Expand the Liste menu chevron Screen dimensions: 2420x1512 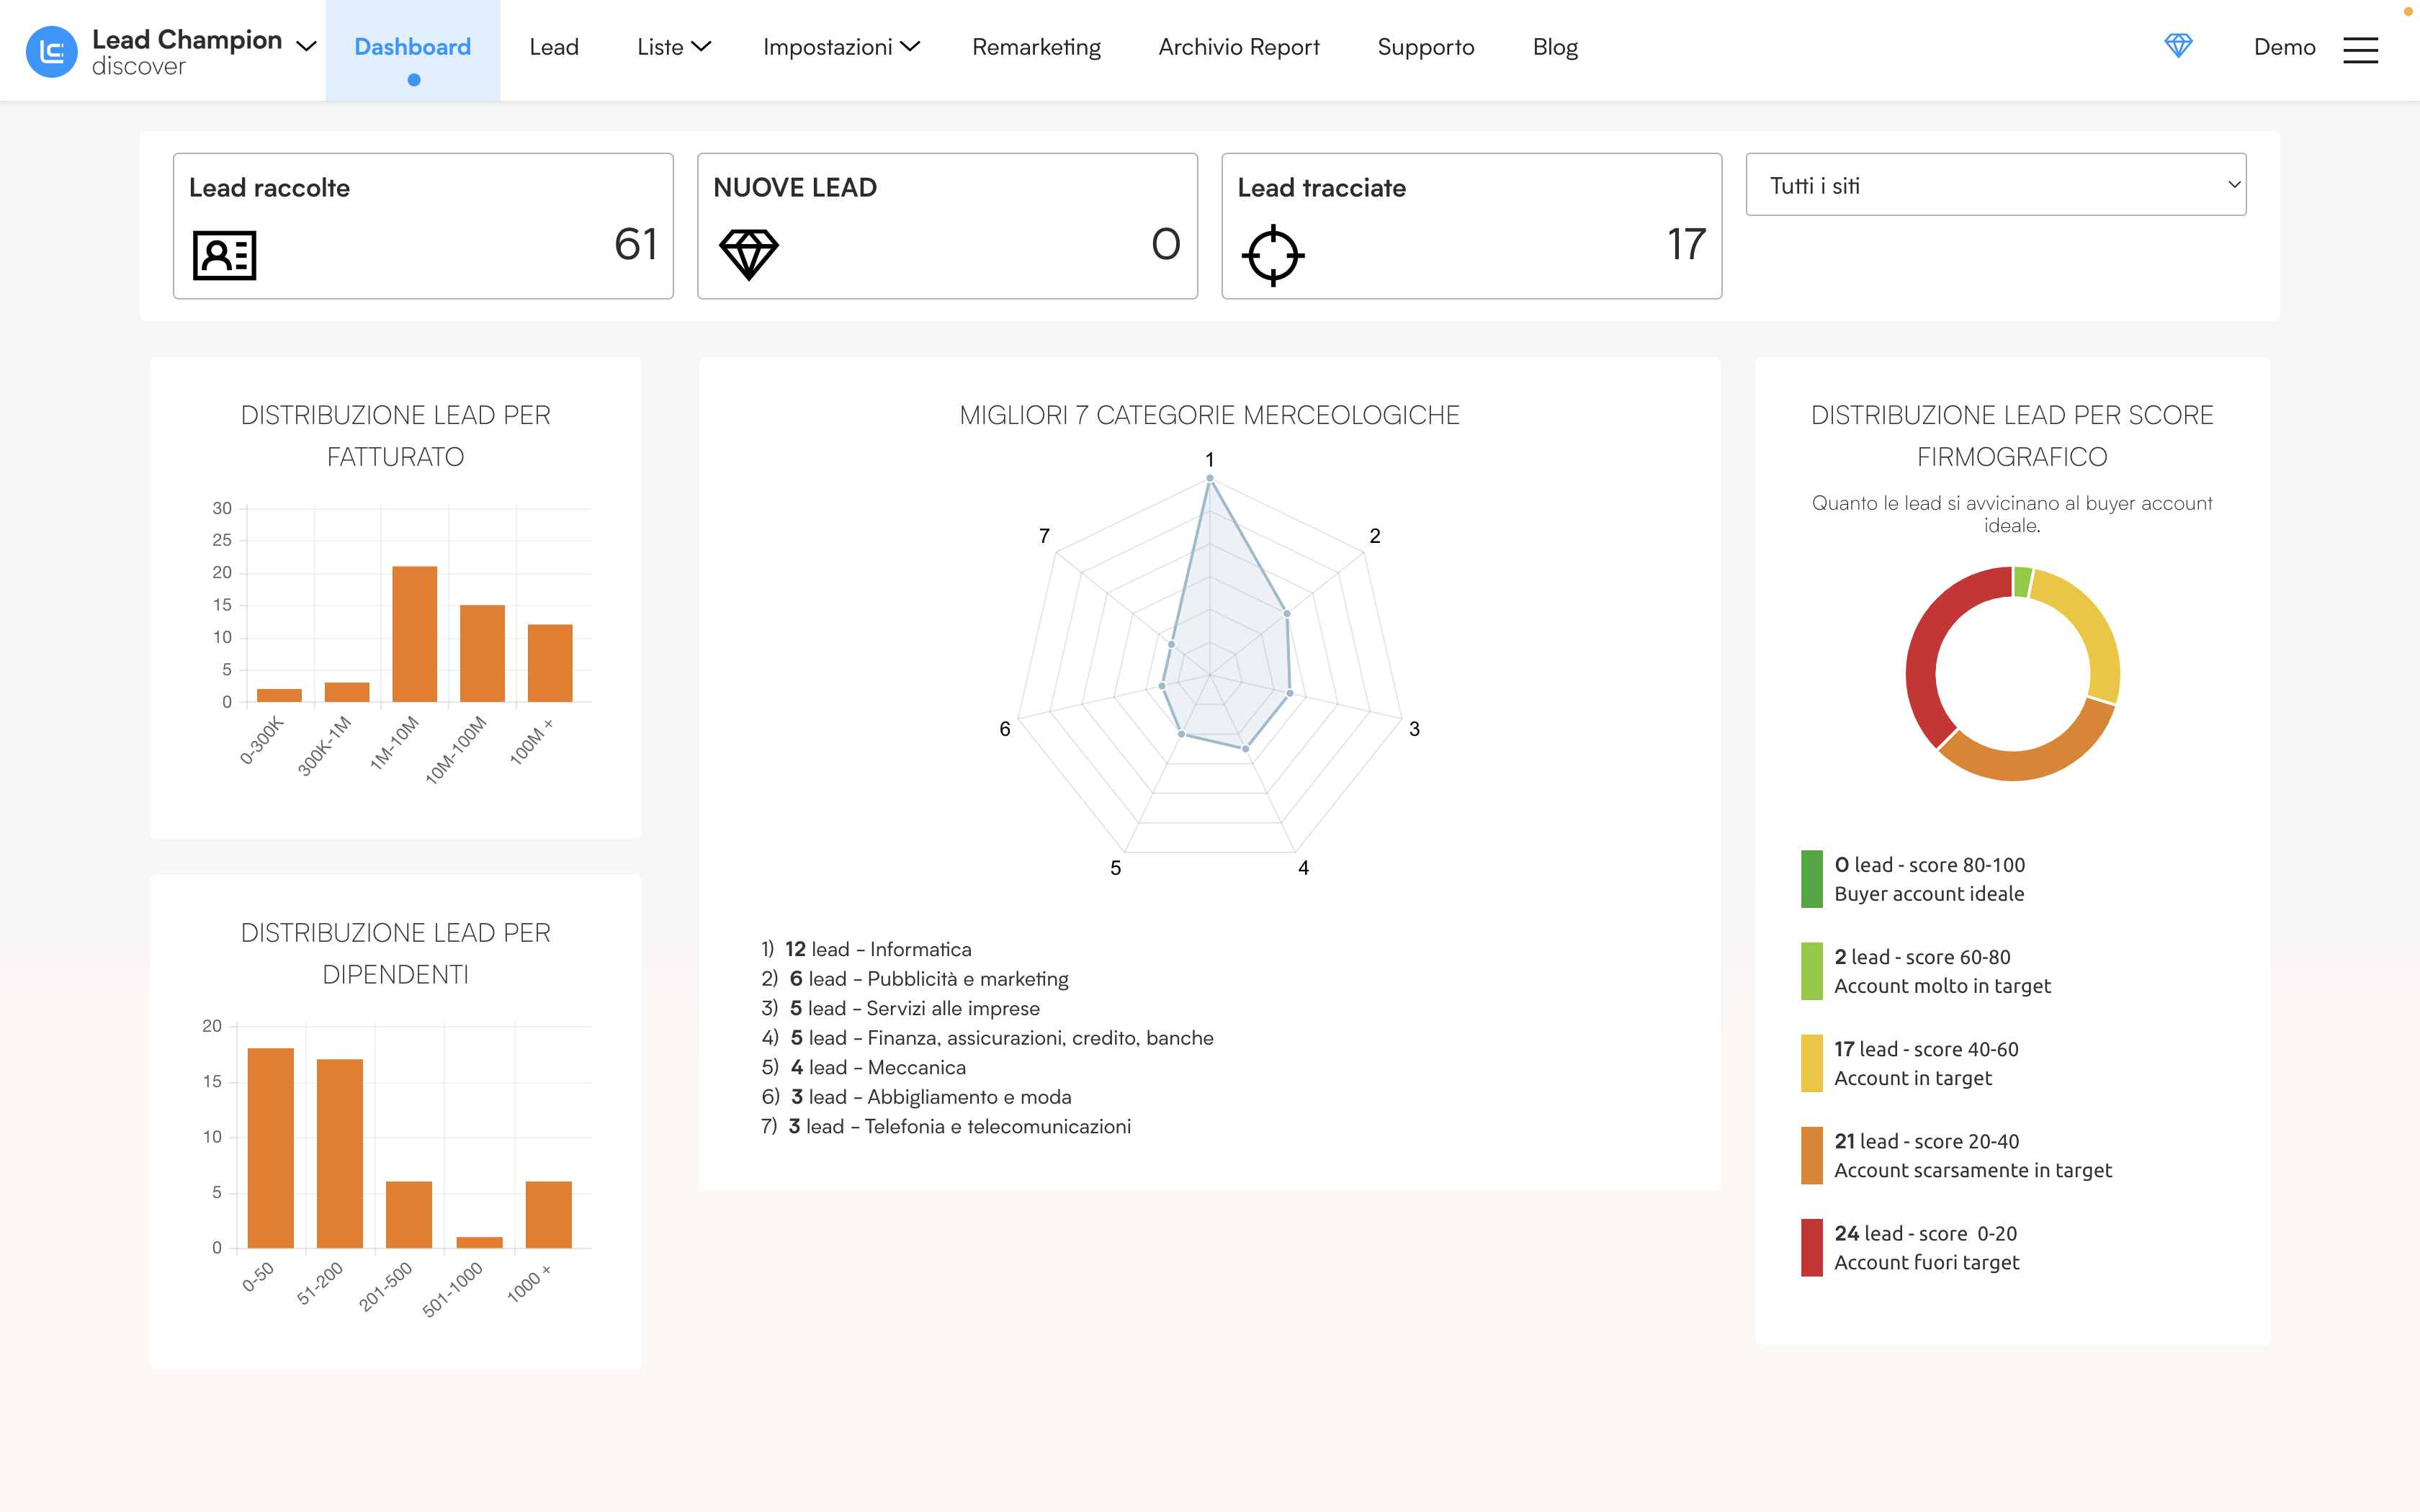pyautogui.click(x=703, y=46)
